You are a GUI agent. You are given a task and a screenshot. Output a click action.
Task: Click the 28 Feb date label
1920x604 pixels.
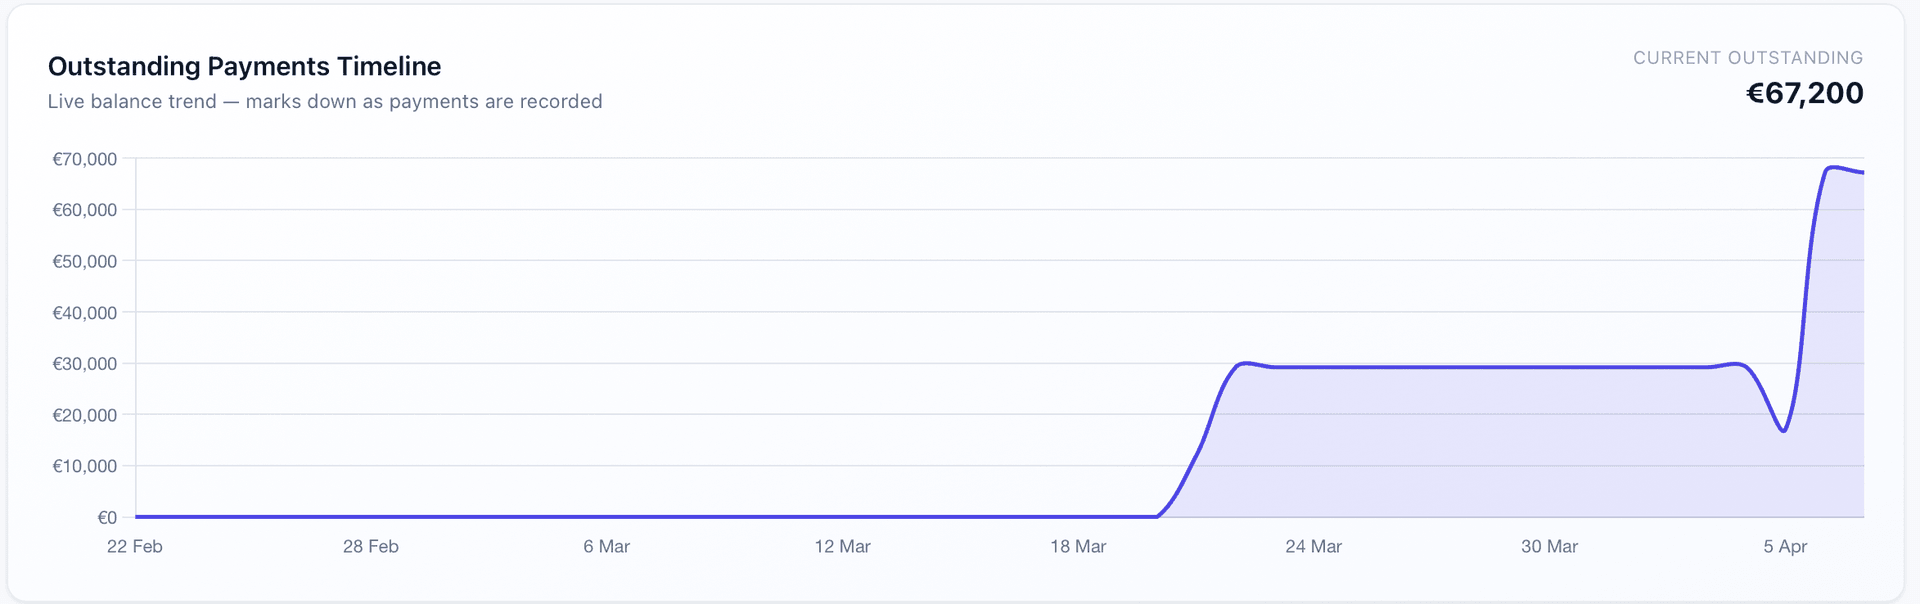pos(371,546)
